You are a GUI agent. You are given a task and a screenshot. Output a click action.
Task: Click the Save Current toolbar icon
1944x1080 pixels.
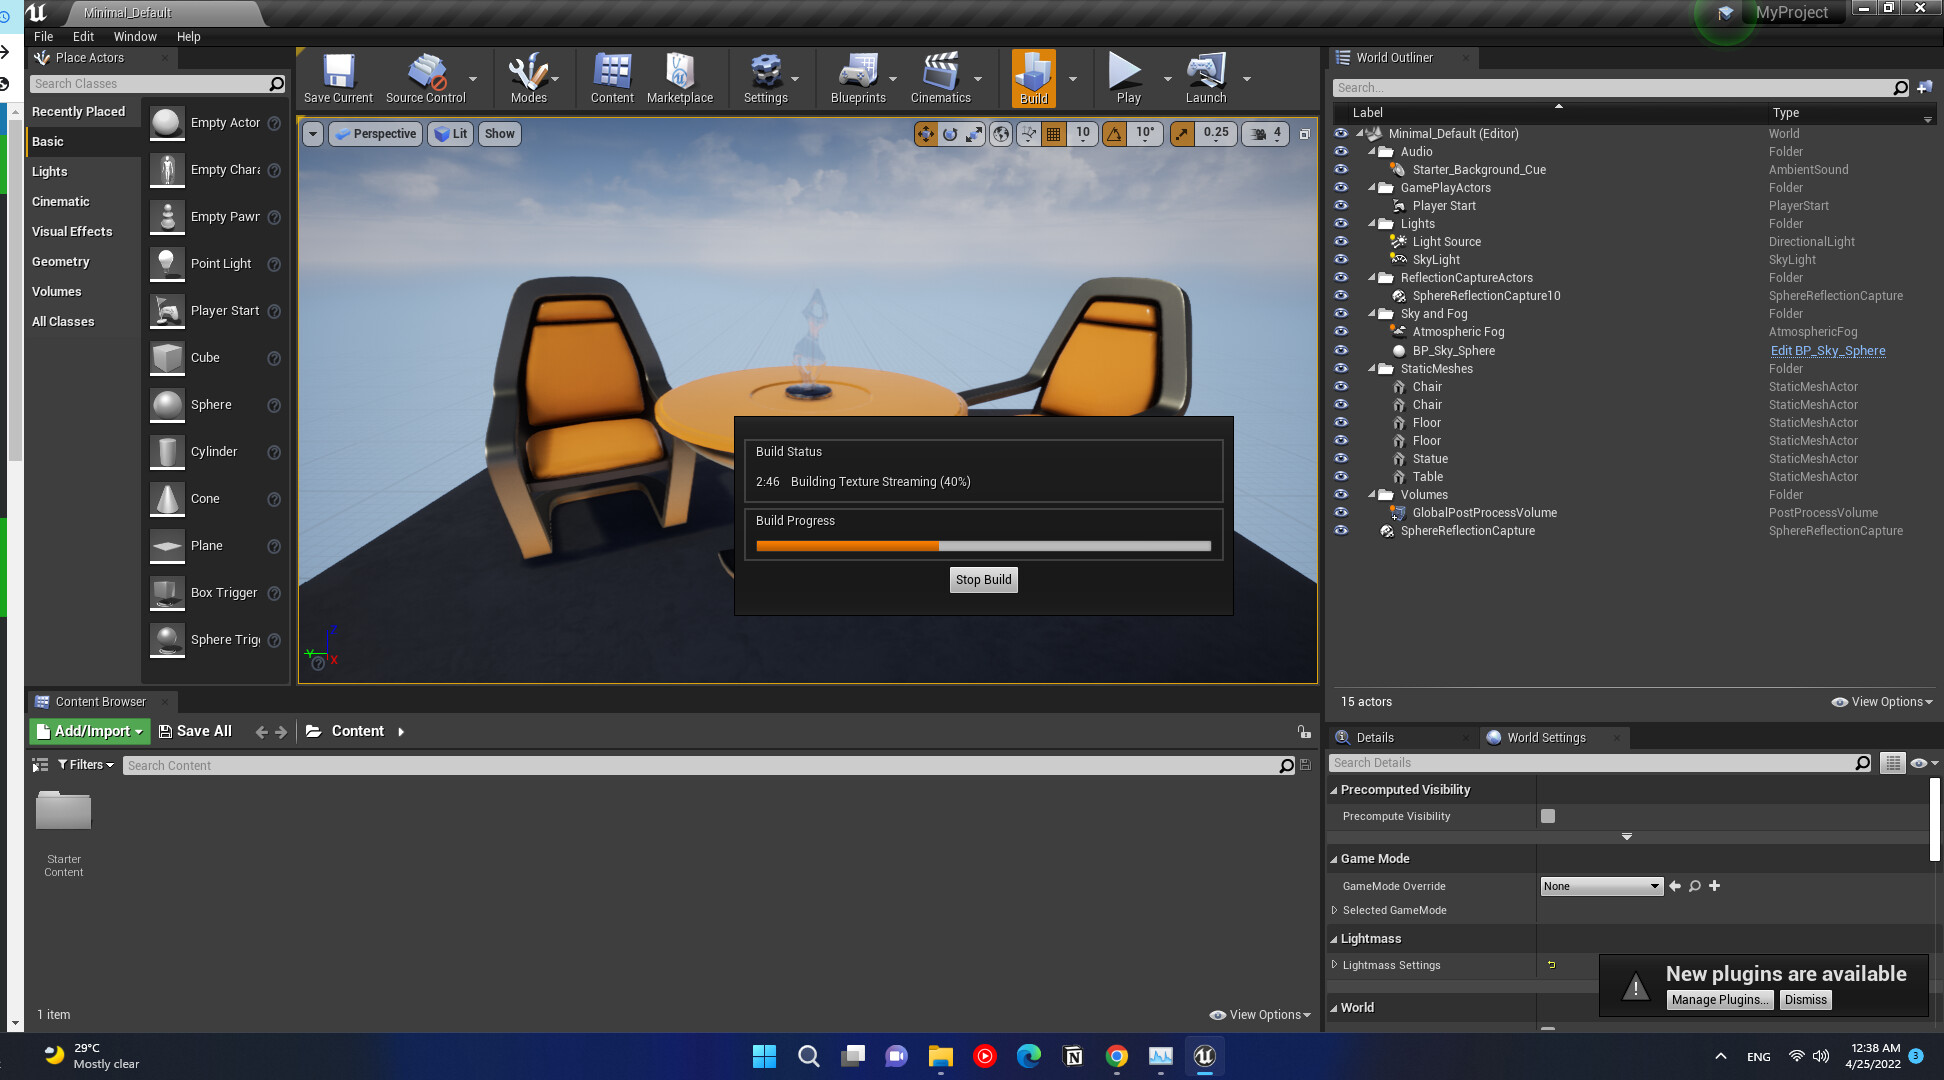(338, 72)
